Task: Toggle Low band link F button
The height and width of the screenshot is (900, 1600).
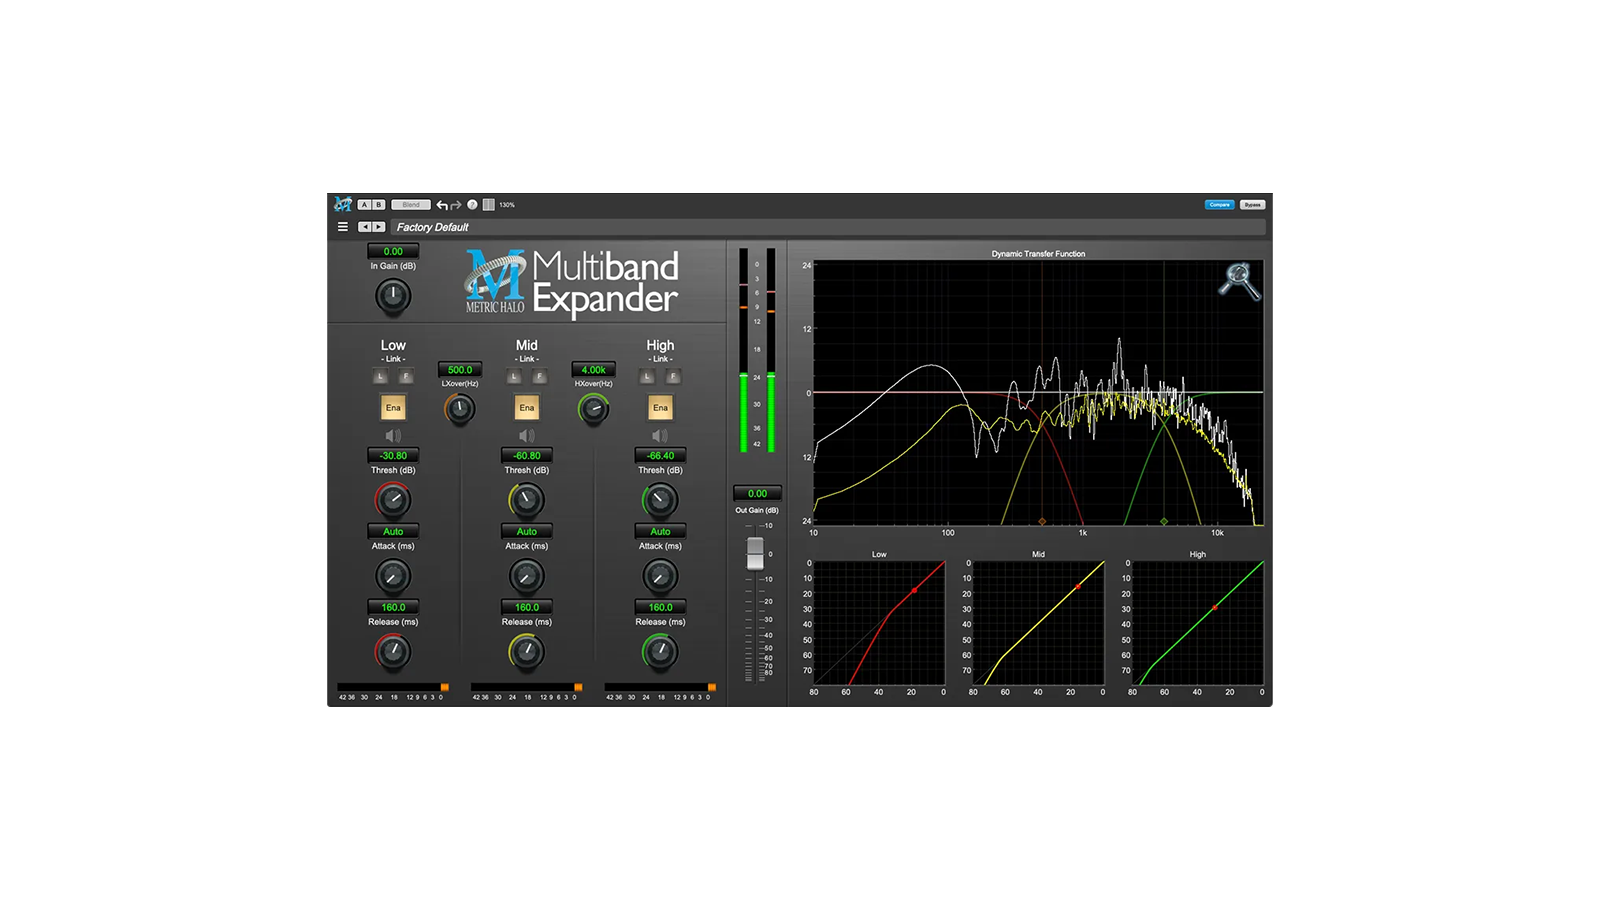Action: (406, 376)
